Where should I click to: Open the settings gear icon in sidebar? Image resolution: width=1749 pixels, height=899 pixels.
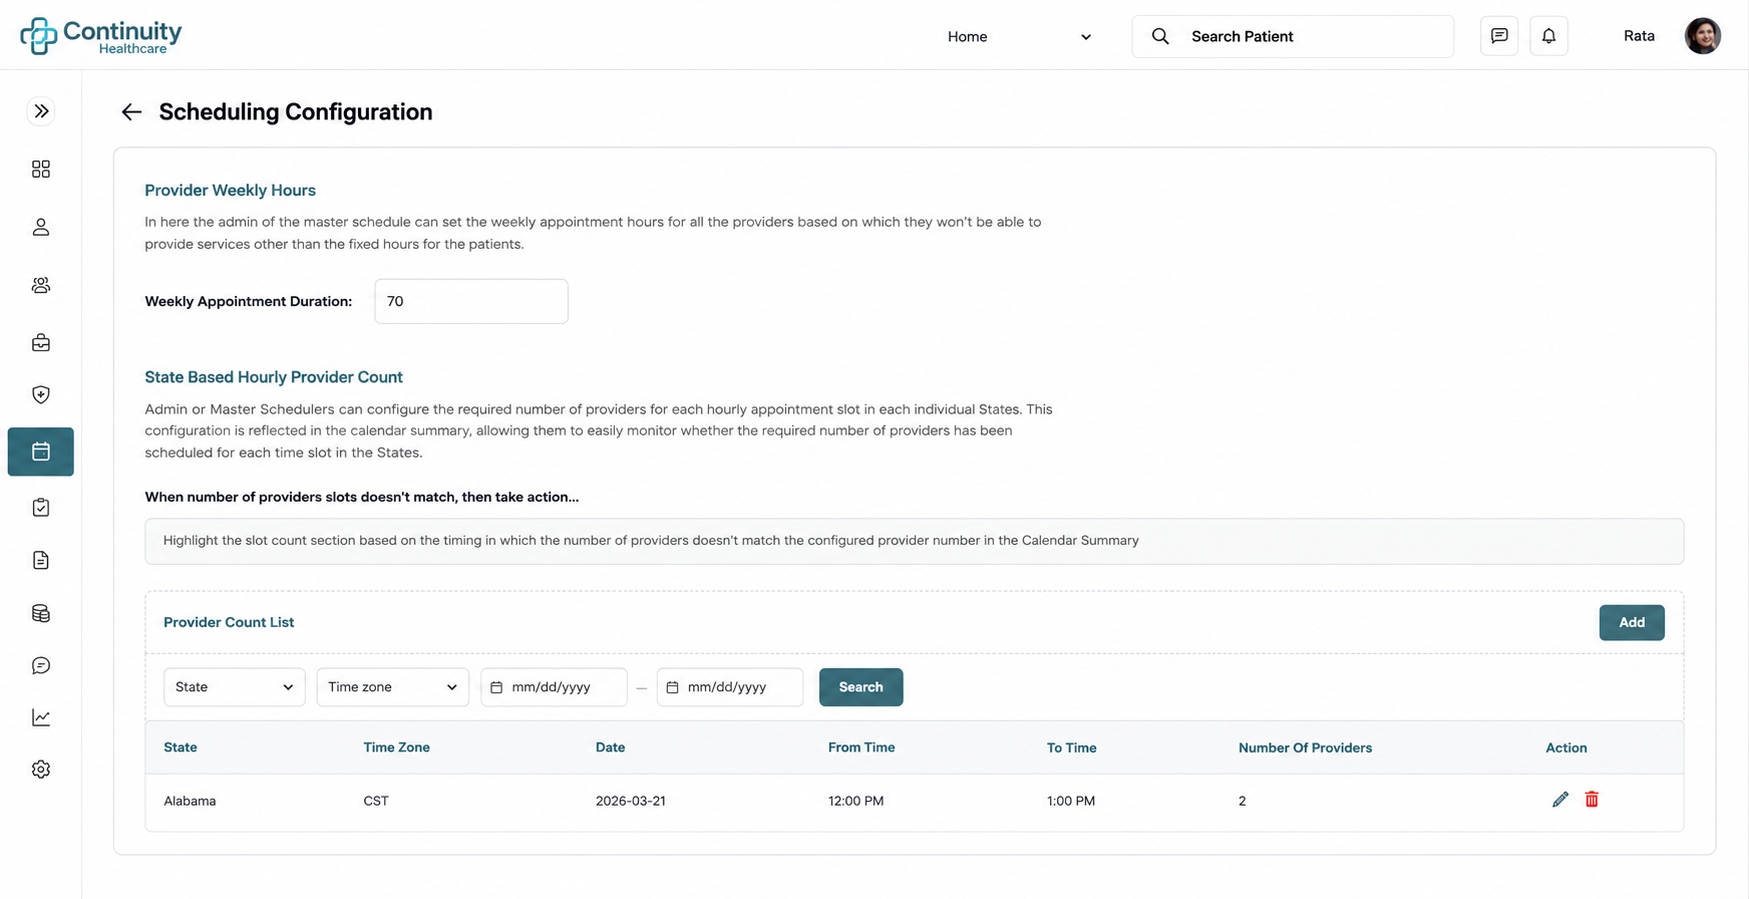(41, 769)
